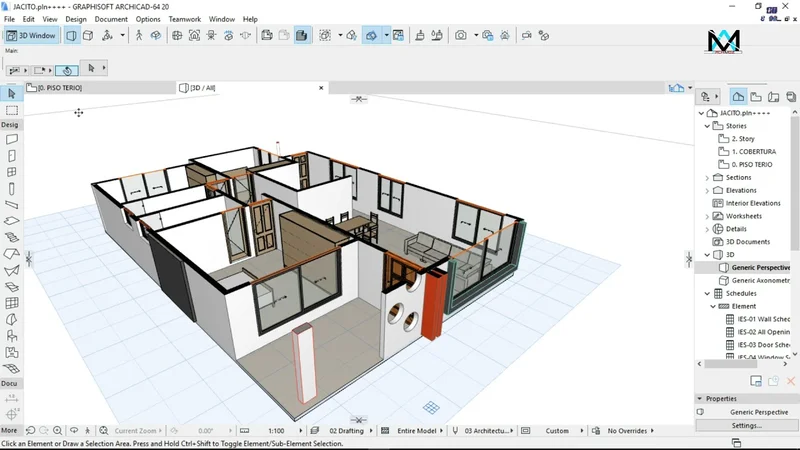The height and width of the screenshot is (450, 800).
Task: Open the Document menu
Action: (111, 19)
